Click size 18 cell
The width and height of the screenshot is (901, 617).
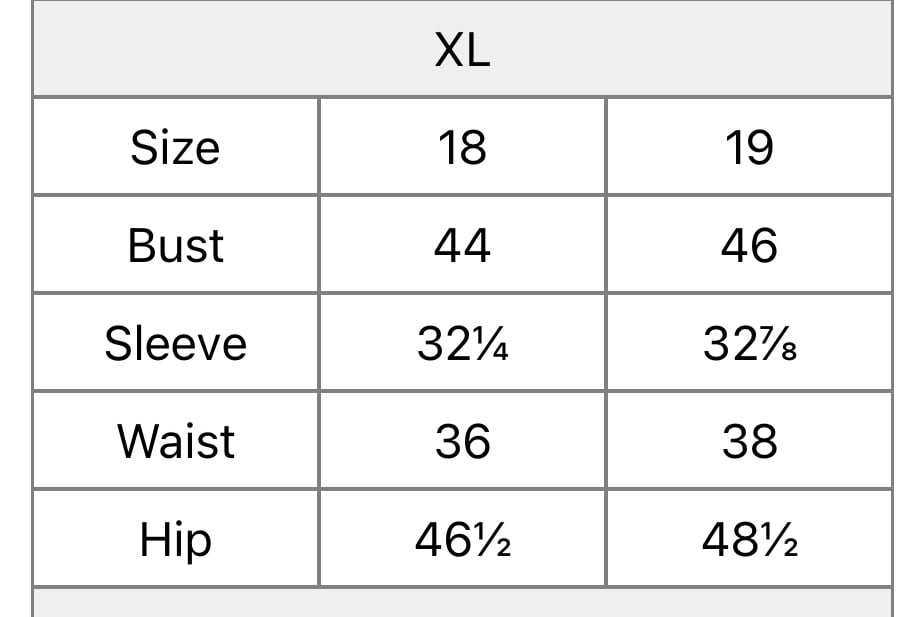463,147
